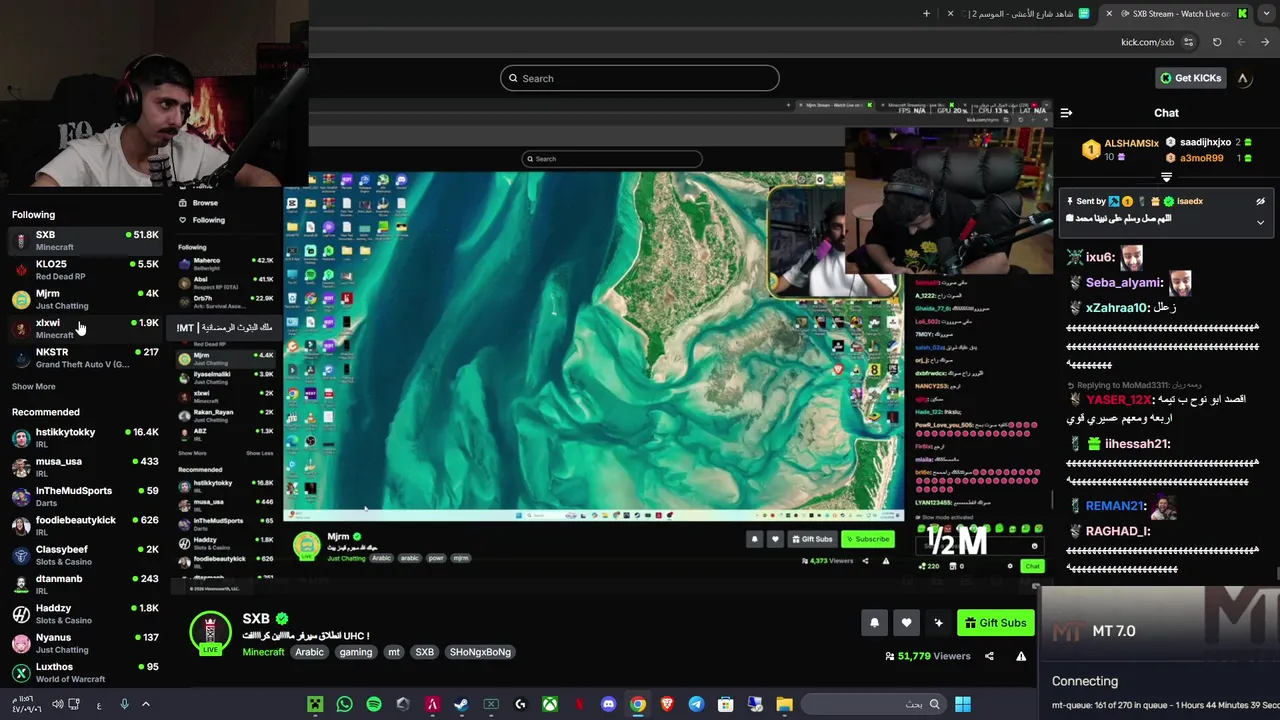This screenshot has height=720, width=1280.
Task: Open the new tab plus button
Action: click(x=926, y=13)
